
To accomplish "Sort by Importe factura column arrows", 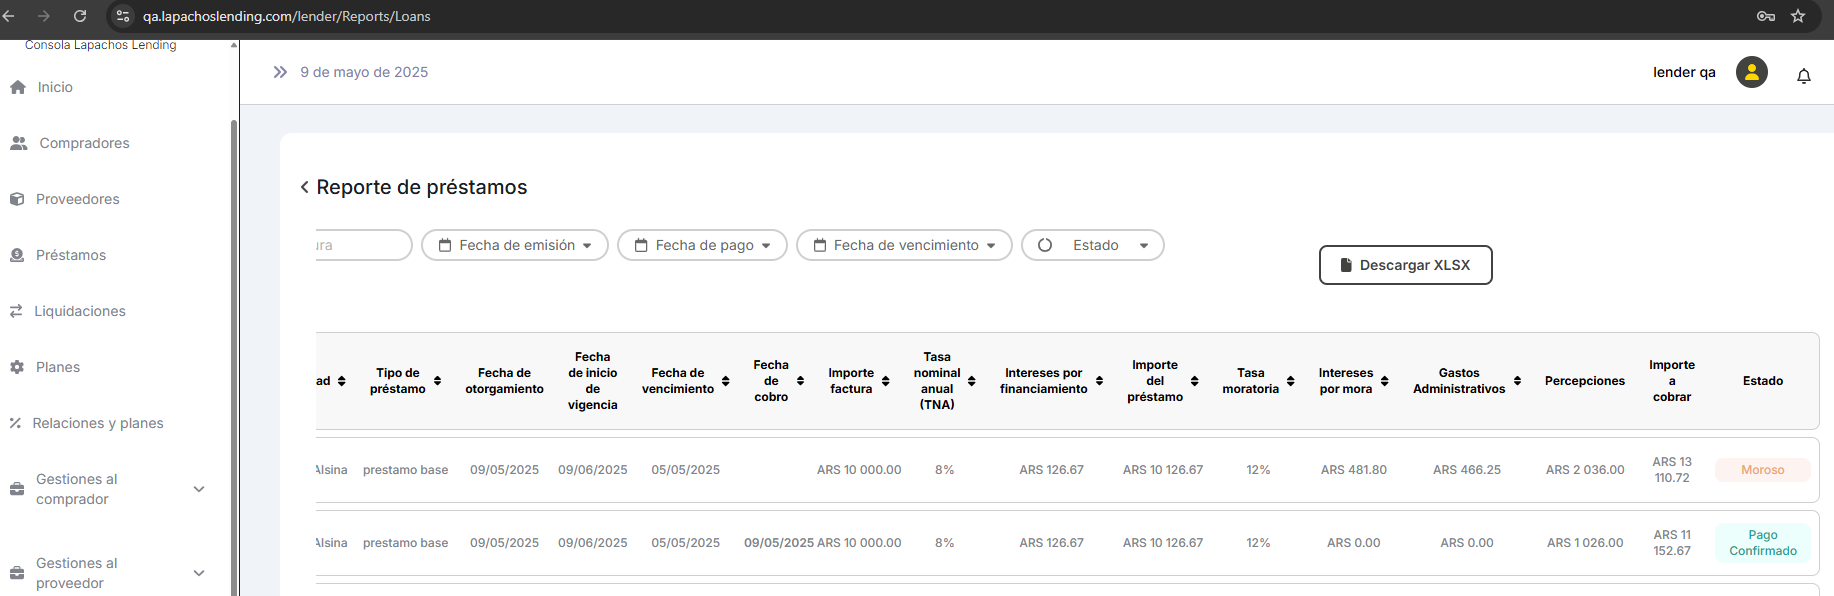I will coord(885,381).
